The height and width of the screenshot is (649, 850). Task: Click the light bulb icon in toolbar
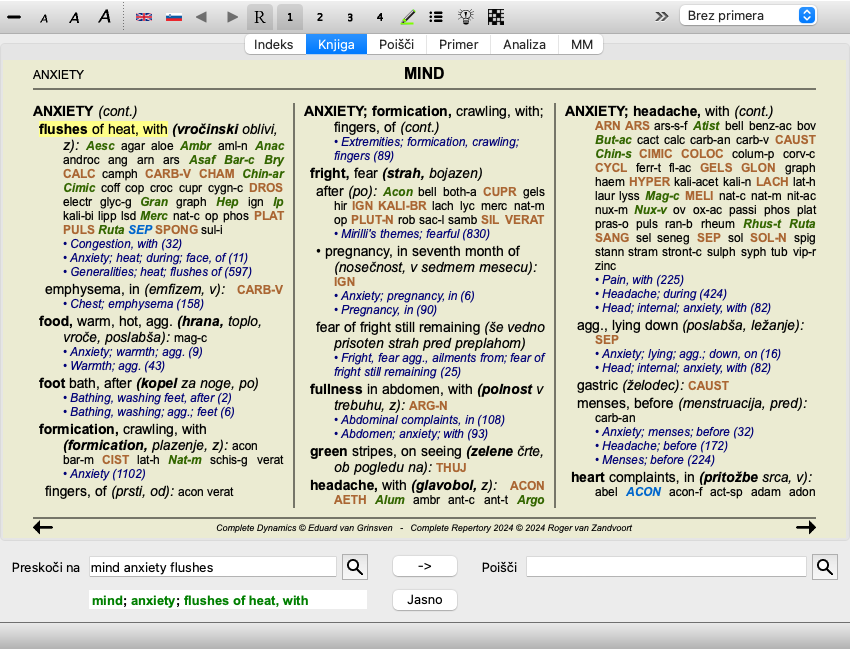pos(465,17)
